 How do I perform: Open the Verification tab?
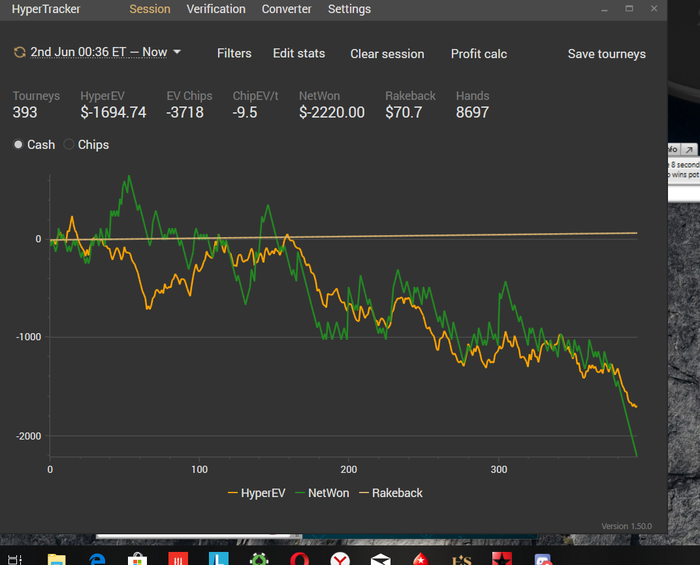pos(216,9)
